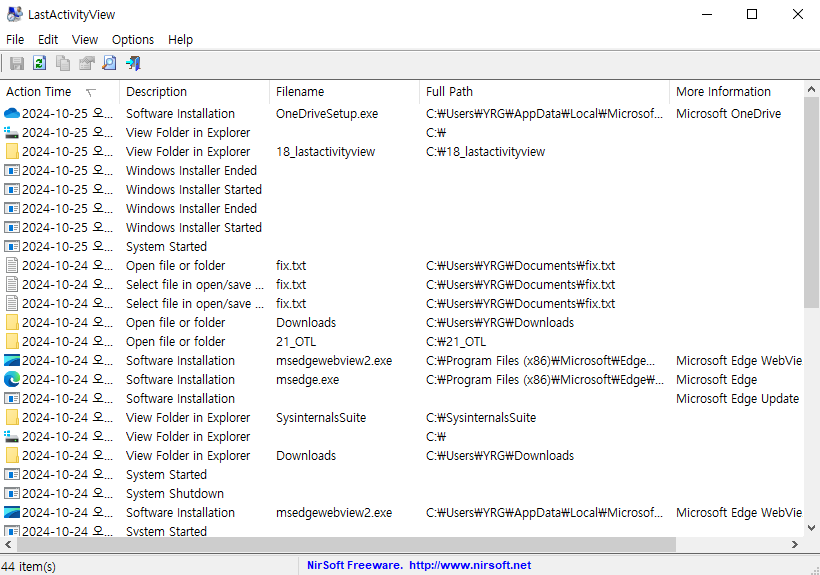Click the folder icon on the 21_OTL row
Image resolution: width=820 pixels, height=575 pixels.
click(12, 341)
